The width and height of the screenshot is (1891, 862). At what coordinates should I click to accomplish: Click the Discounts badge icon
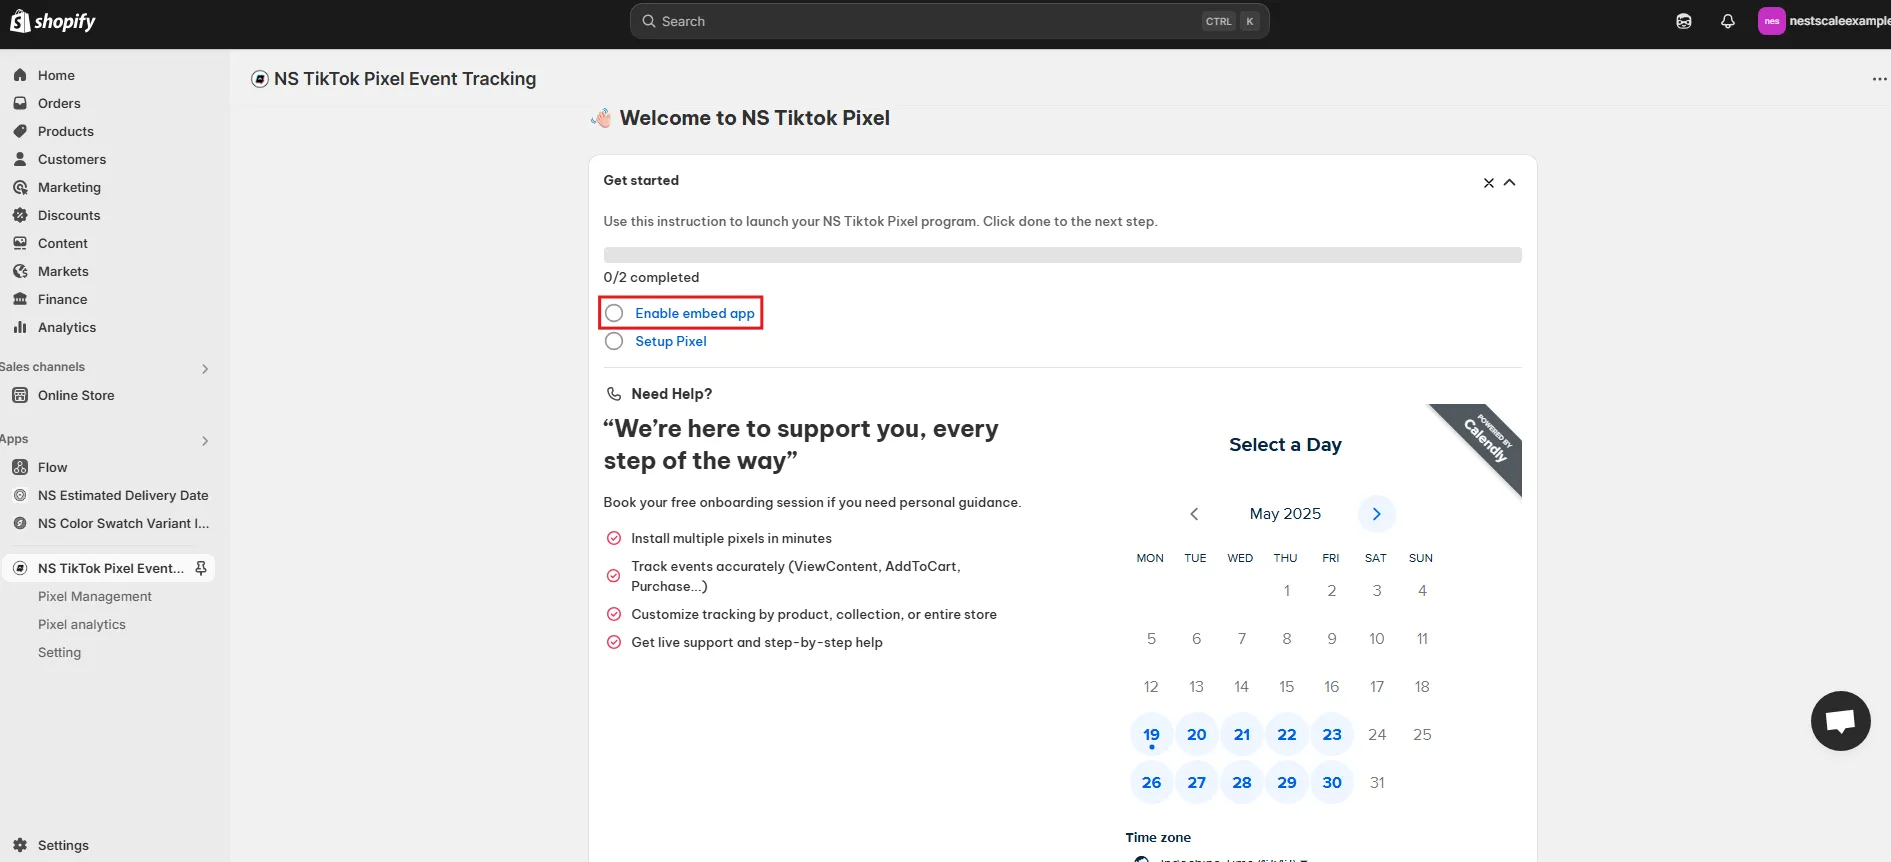tap(20, 215)
